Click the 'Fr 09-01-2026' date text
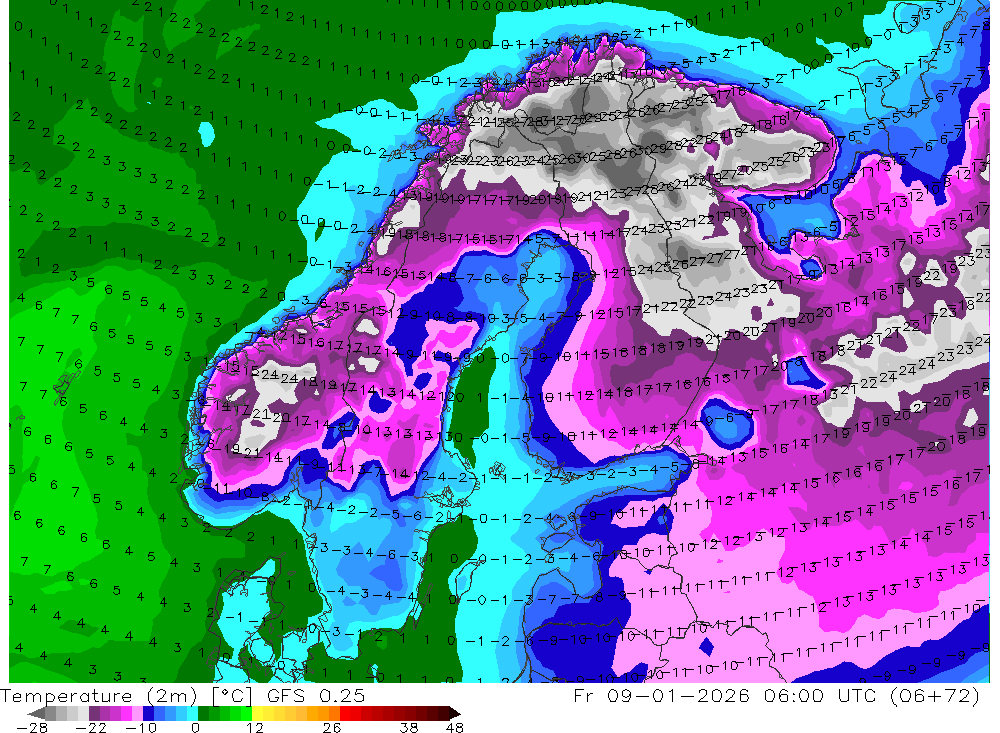 click(x=661, y=695)
